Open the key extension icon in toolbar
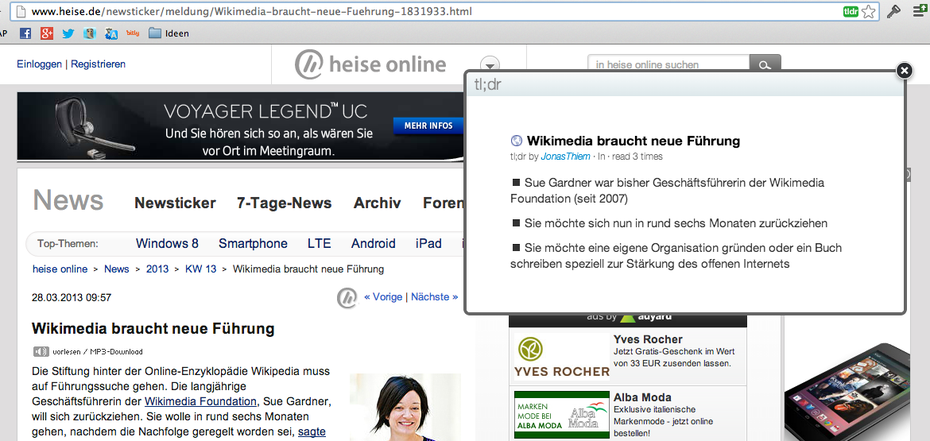930x441 pixels. (894, 11)
